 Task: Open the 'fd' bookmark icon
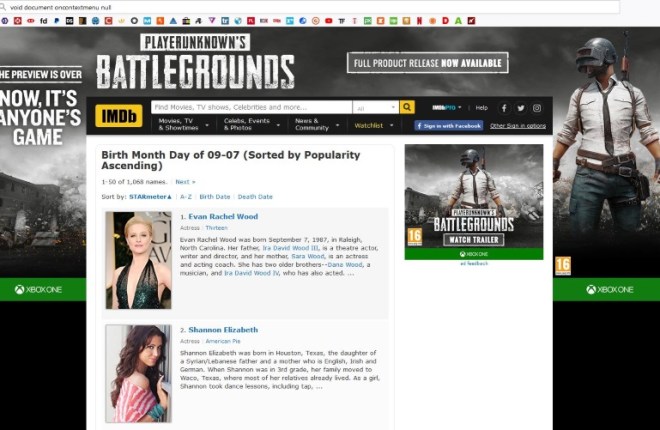(43, 21)
